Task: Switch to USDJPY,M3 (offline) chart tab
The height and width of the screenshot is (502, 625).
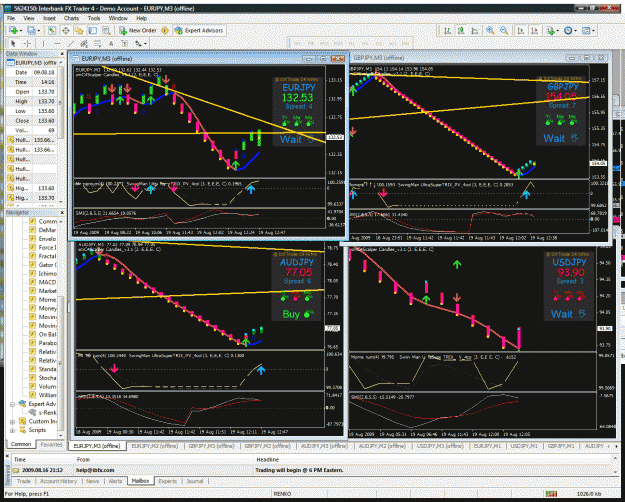Action: pos(440,446)
